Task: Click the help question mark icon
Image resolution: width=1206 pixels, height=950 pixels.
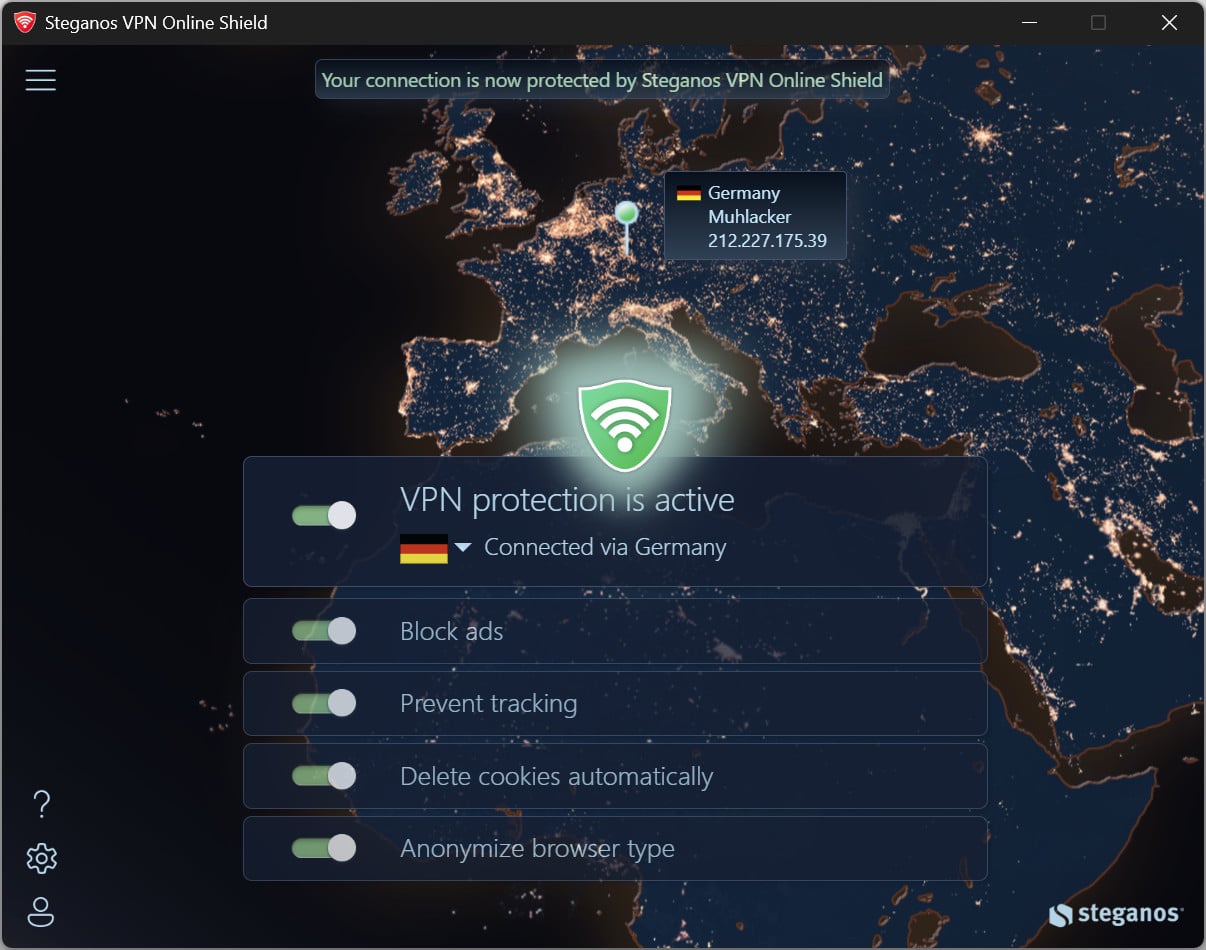Action: click(41, 803)
